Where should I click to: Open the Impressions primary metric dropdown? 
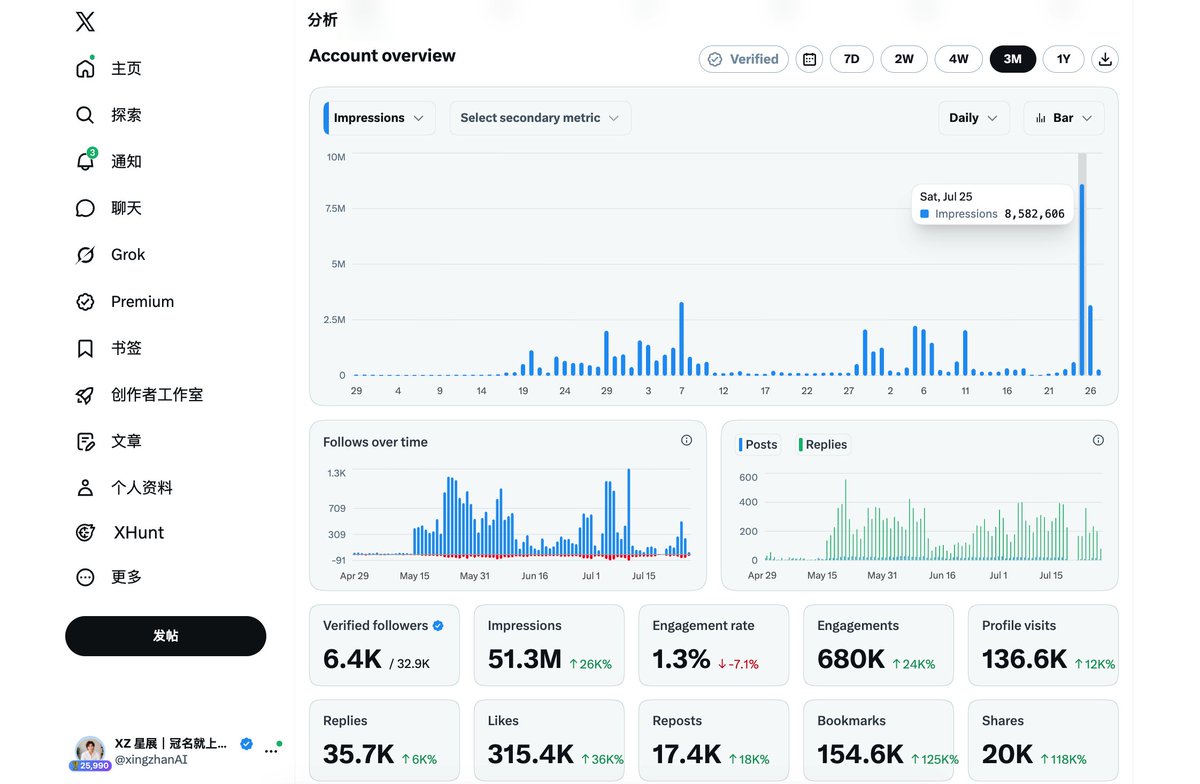pos(379,118)
